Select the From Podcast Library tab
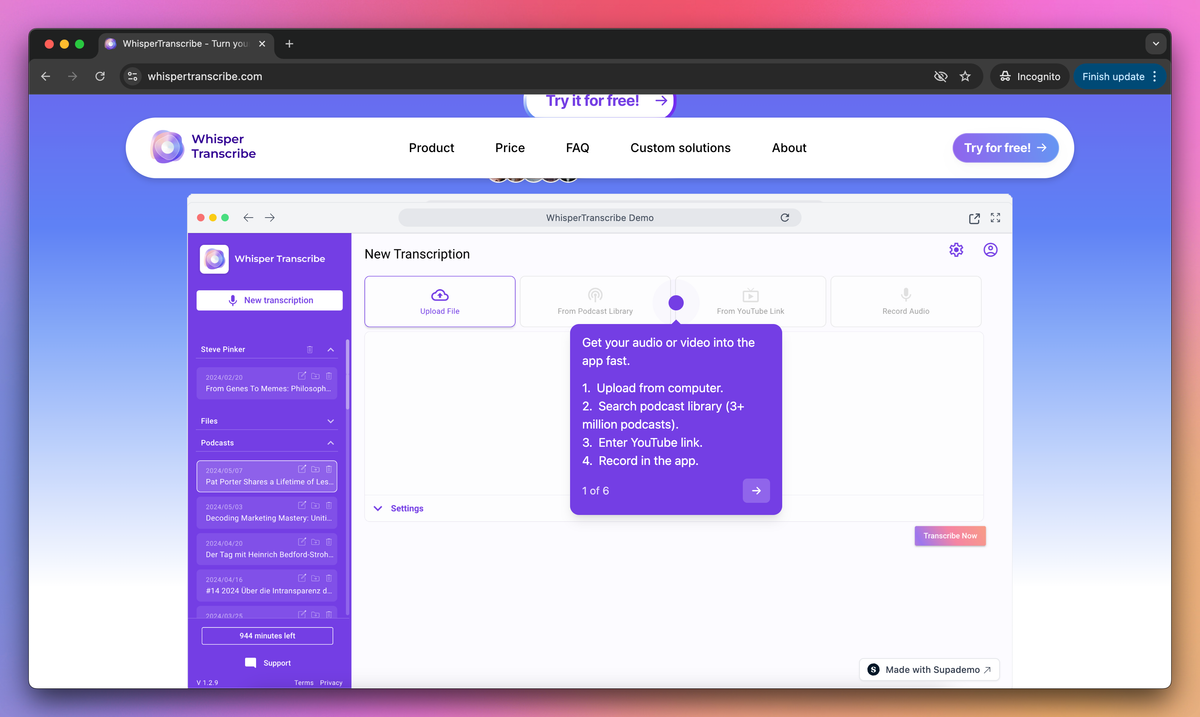1200x717 pixels. click(x=595, y=301)
